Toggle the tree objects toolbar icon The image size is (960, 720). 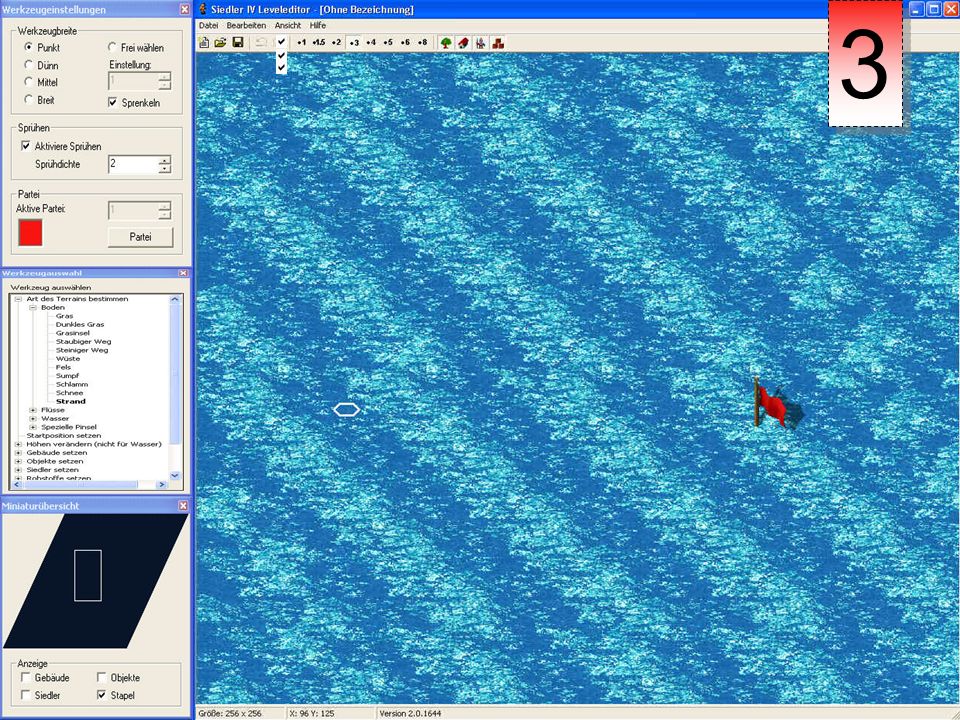(x=446, y=42)
